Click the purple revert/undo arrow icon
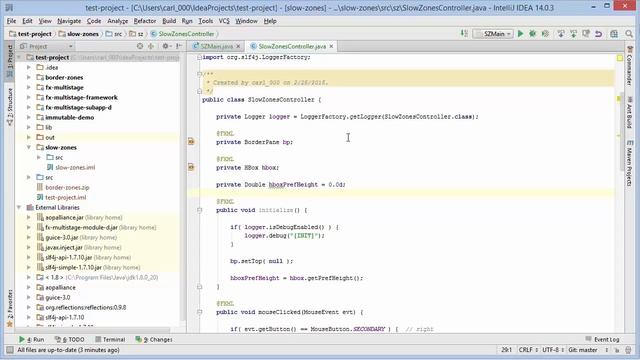 tap(598, 34)
